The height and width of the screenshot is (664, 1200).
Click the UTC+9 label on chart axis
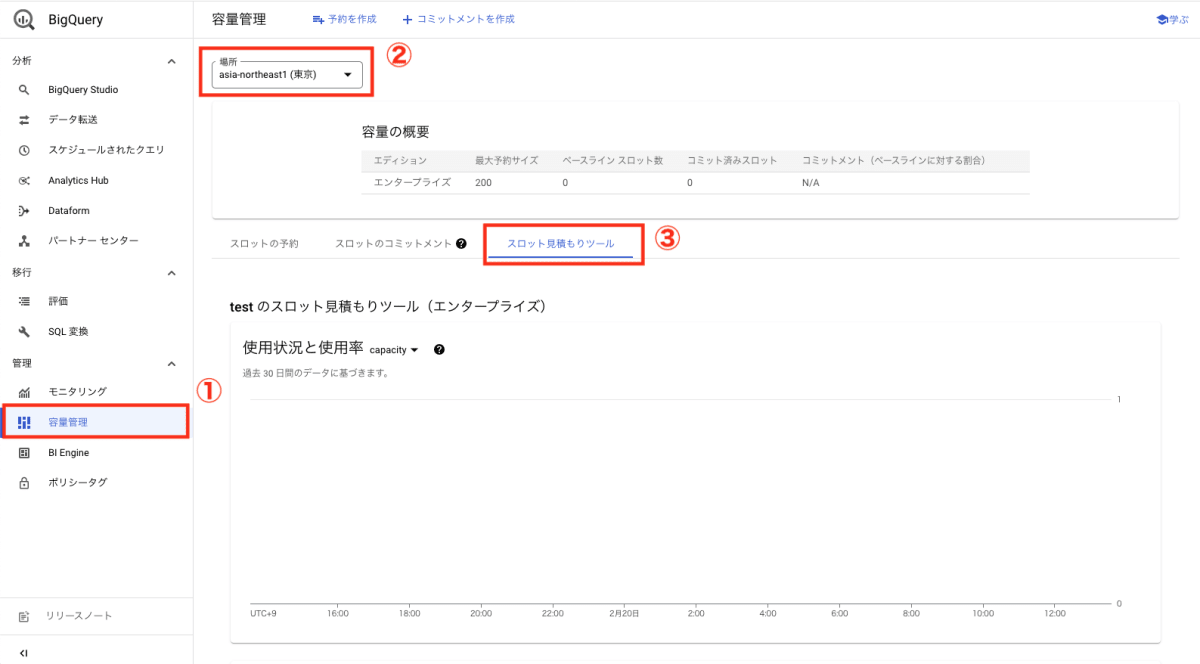(263, 613)
